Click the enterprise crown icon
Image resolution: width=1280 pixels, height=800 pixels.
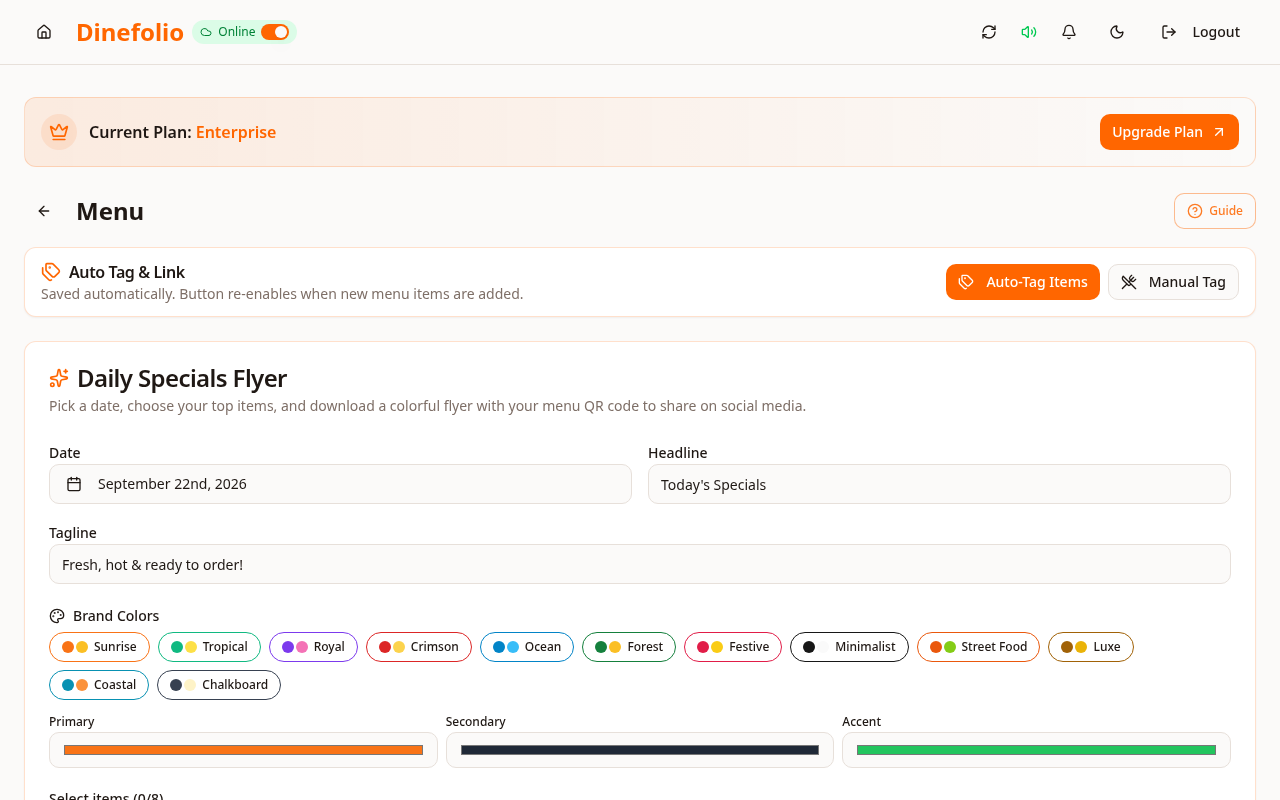[59, 132]
